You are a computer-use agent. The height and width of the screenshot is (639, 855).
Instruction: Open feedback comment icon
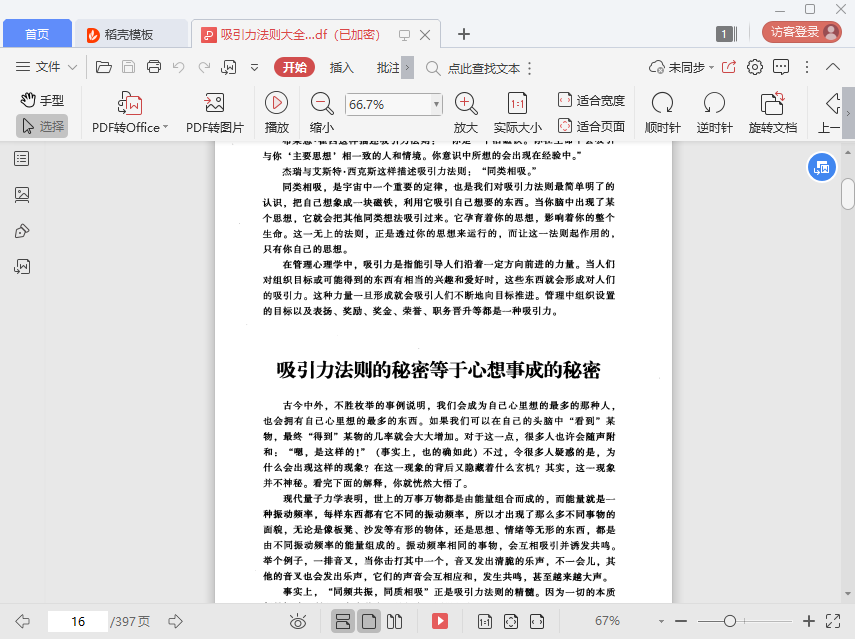(781, 67)
